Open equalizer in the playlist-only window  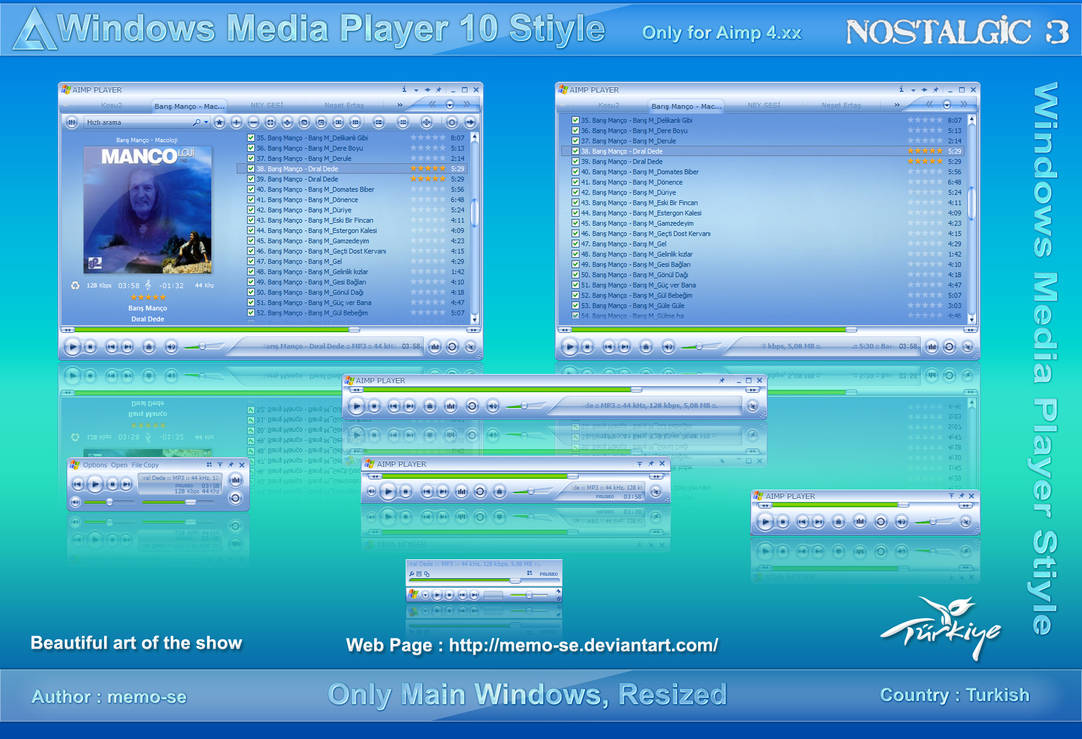pyautogui.click(x=932, y=347)
